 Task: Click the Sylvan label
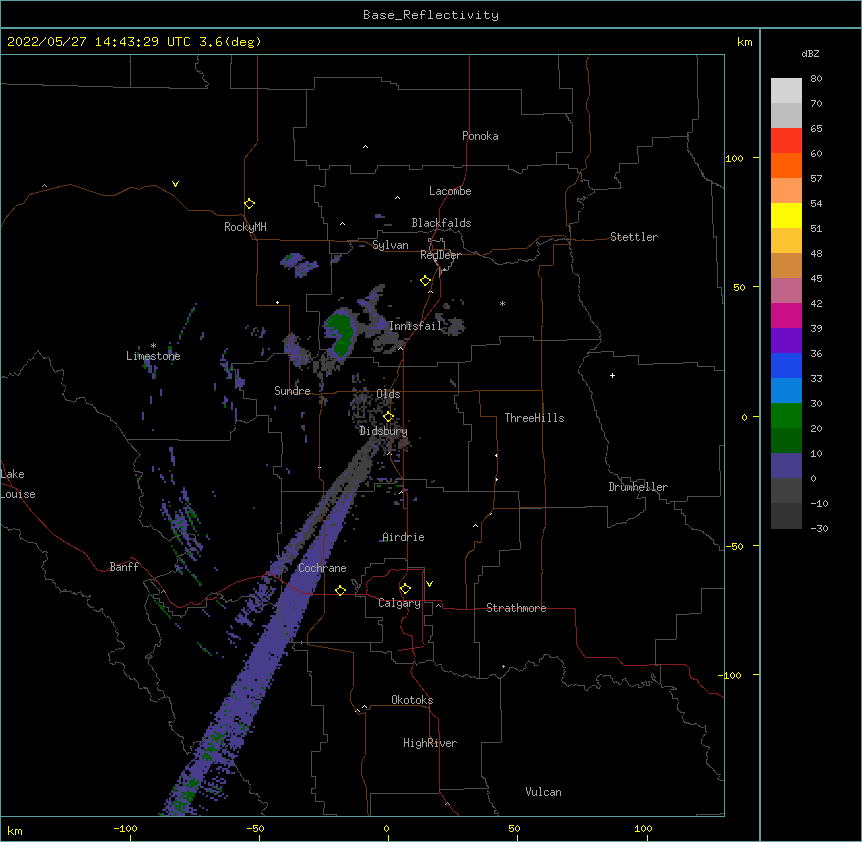coord(390,245)
